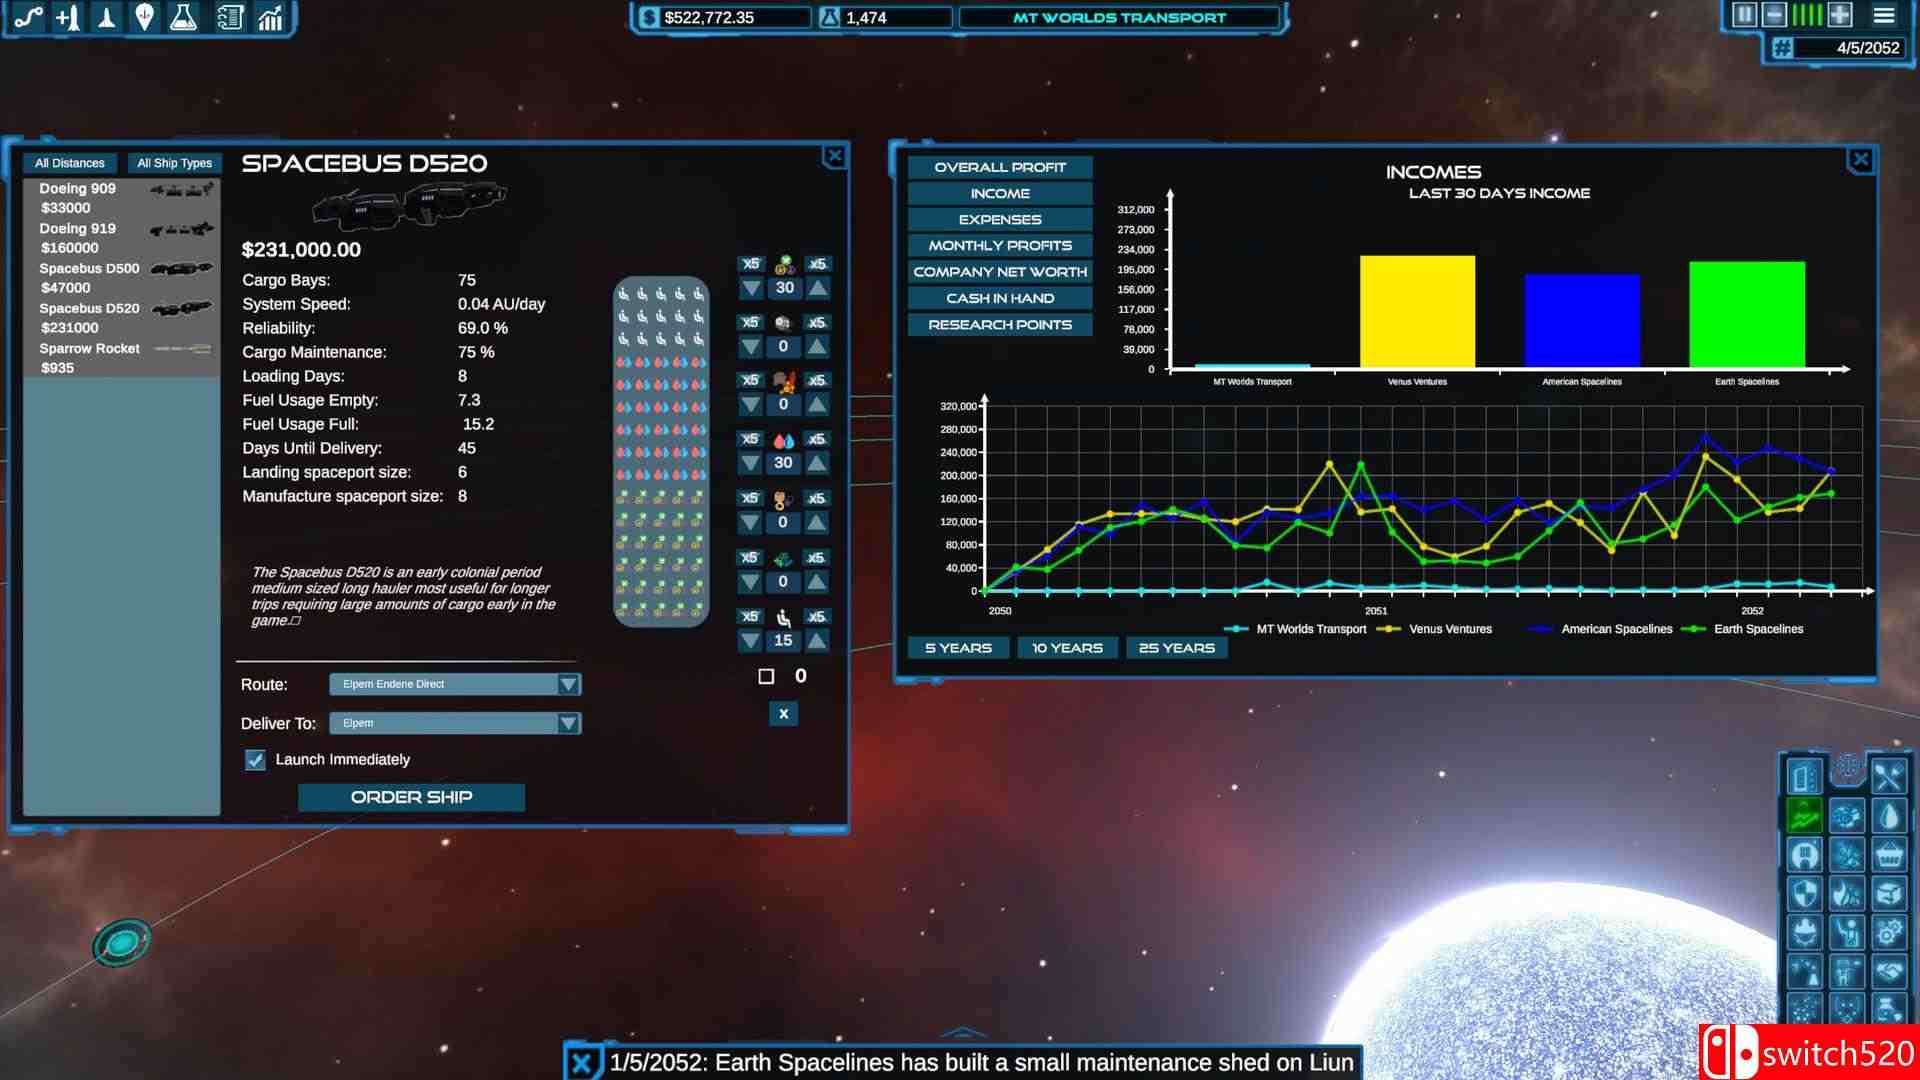The width and height of the screenshot is (1920, 1080).
Task: Click the 10 Years range button
Action: tap(1067, 648)
